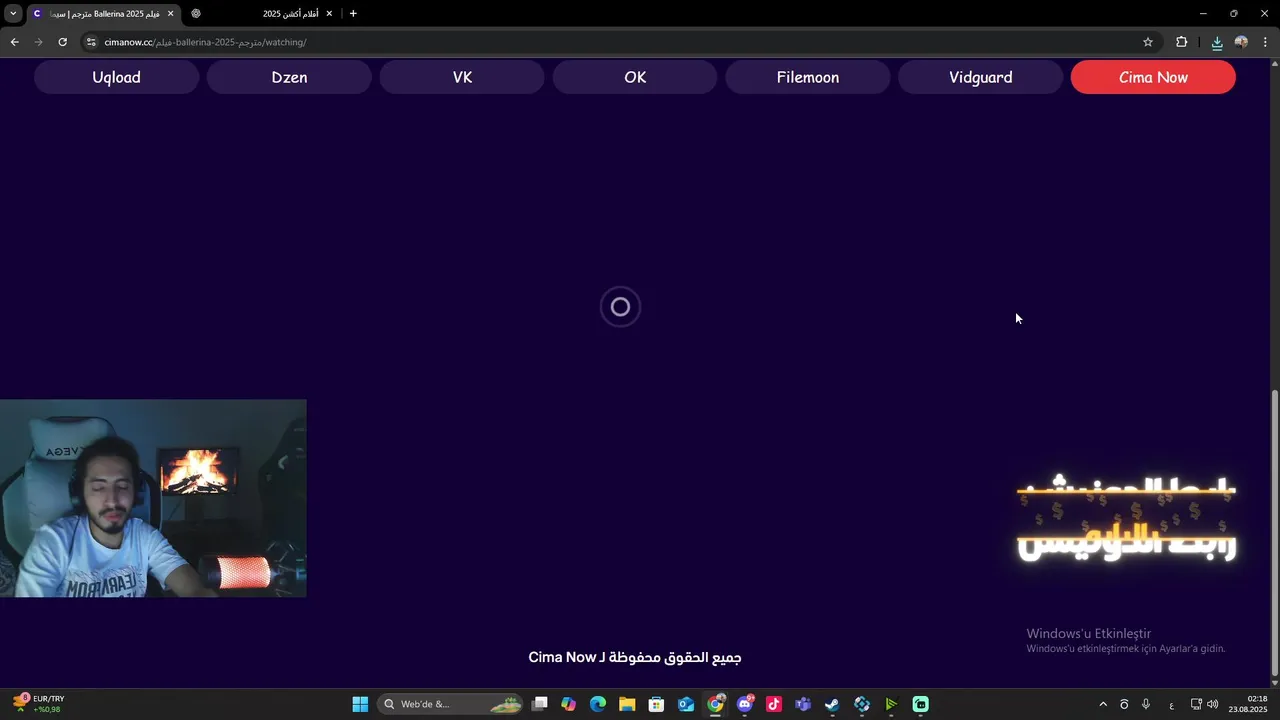This screenshot has height=720, width=1280.
Task: Open the Windows Start menu
Action: [x=360, y=704]
